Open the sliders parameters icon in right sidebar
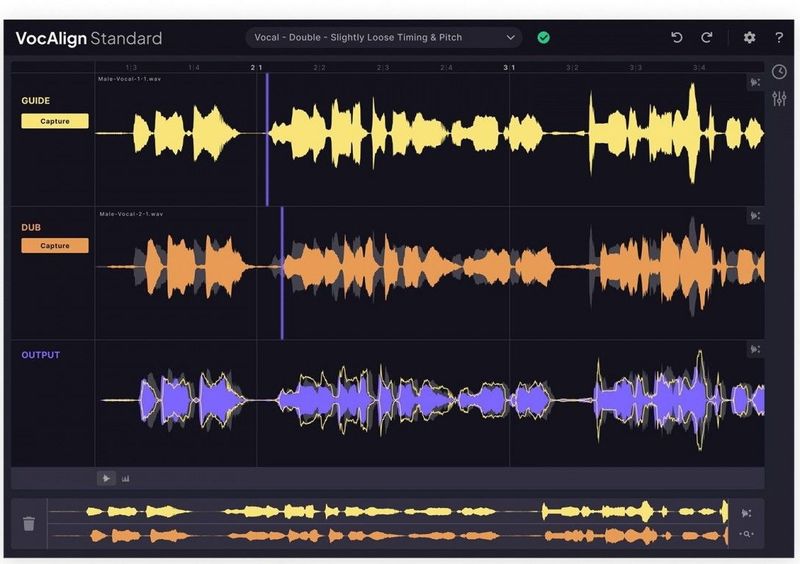 pyautogui.click(x=779, y=98)
